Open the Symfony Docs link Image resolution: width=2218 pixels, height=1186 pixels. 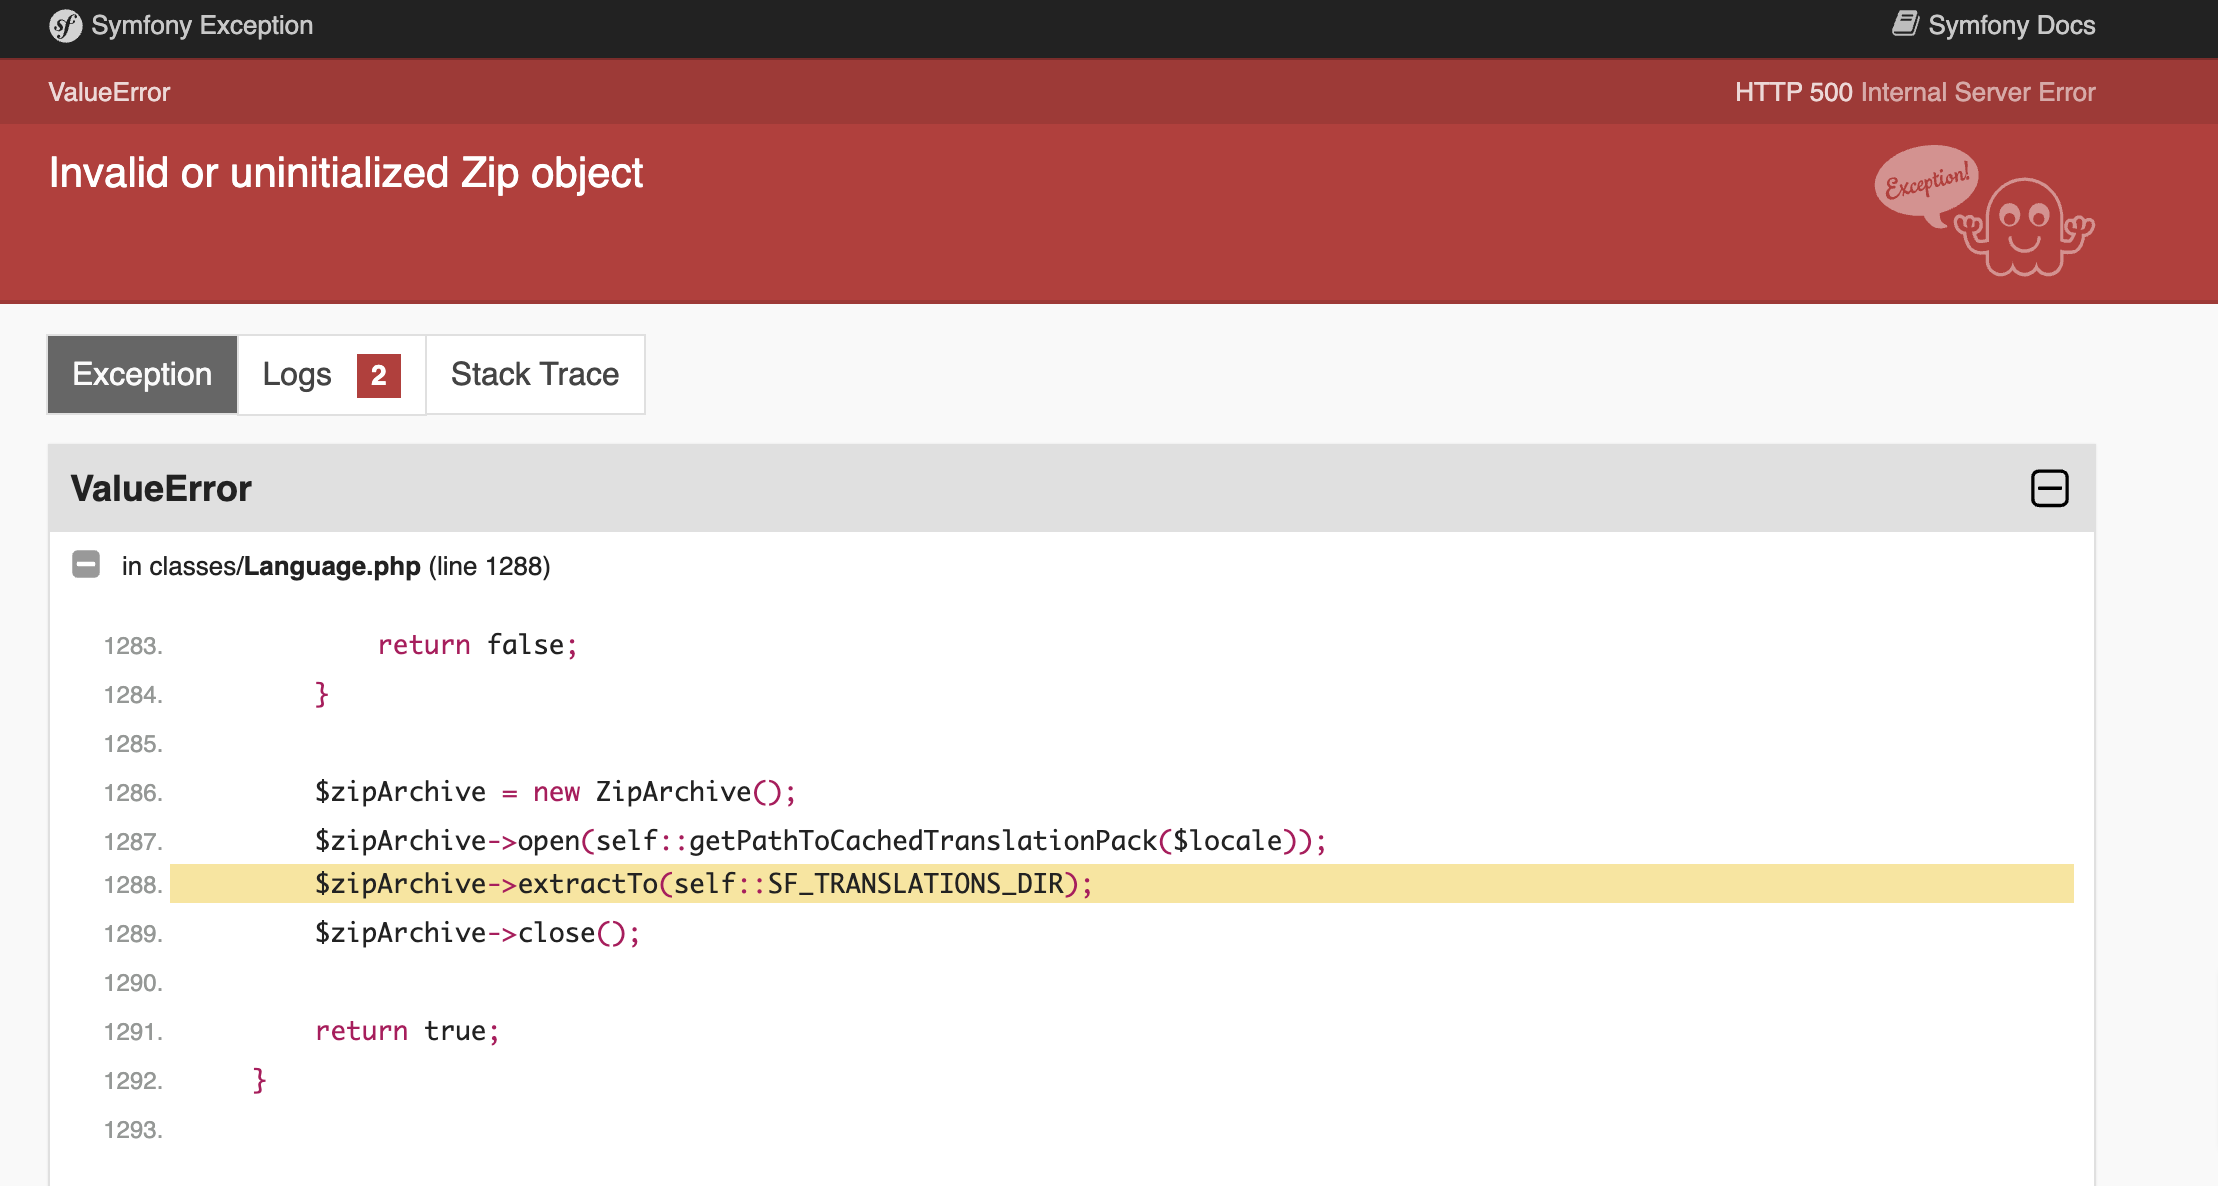point(2010,24)
